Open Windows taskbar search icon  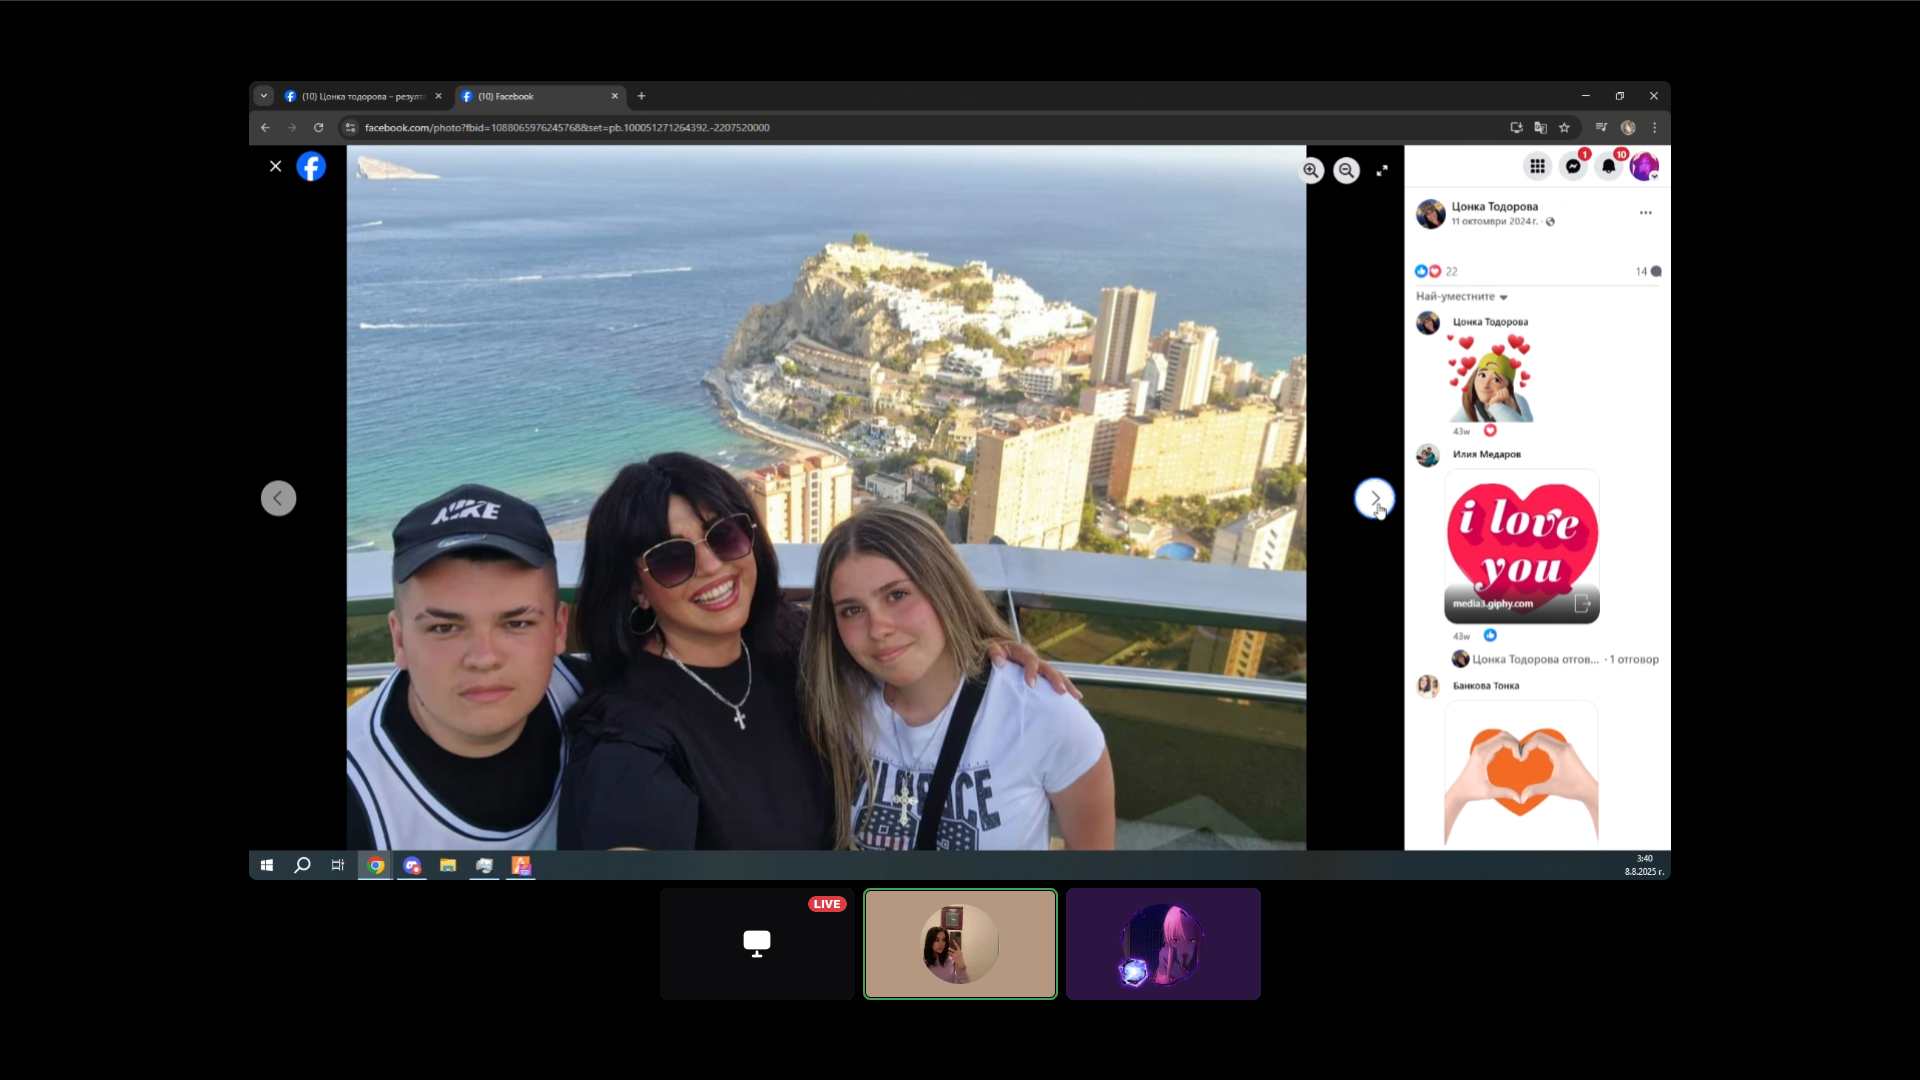click(x=302, y=866)
